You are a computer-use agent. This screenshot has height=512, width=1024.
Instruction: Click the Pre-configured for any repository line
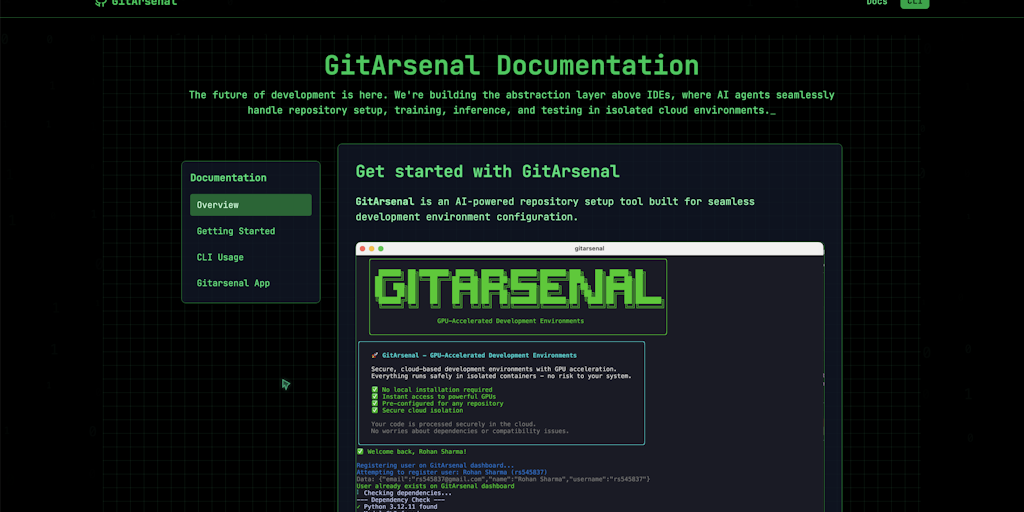(x=438, y=404)
